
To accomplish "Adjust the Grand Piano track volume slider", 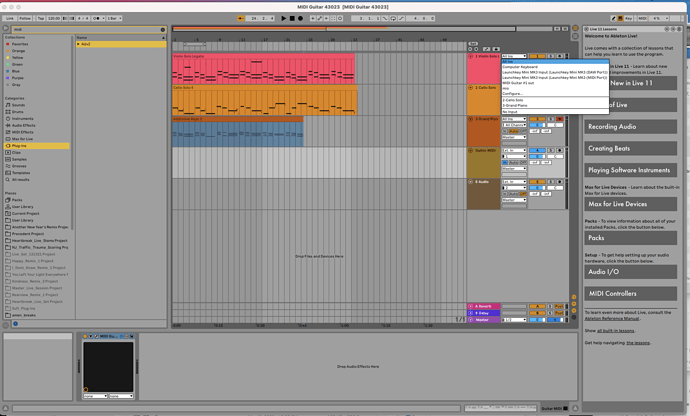I will [x=537, y=125].
